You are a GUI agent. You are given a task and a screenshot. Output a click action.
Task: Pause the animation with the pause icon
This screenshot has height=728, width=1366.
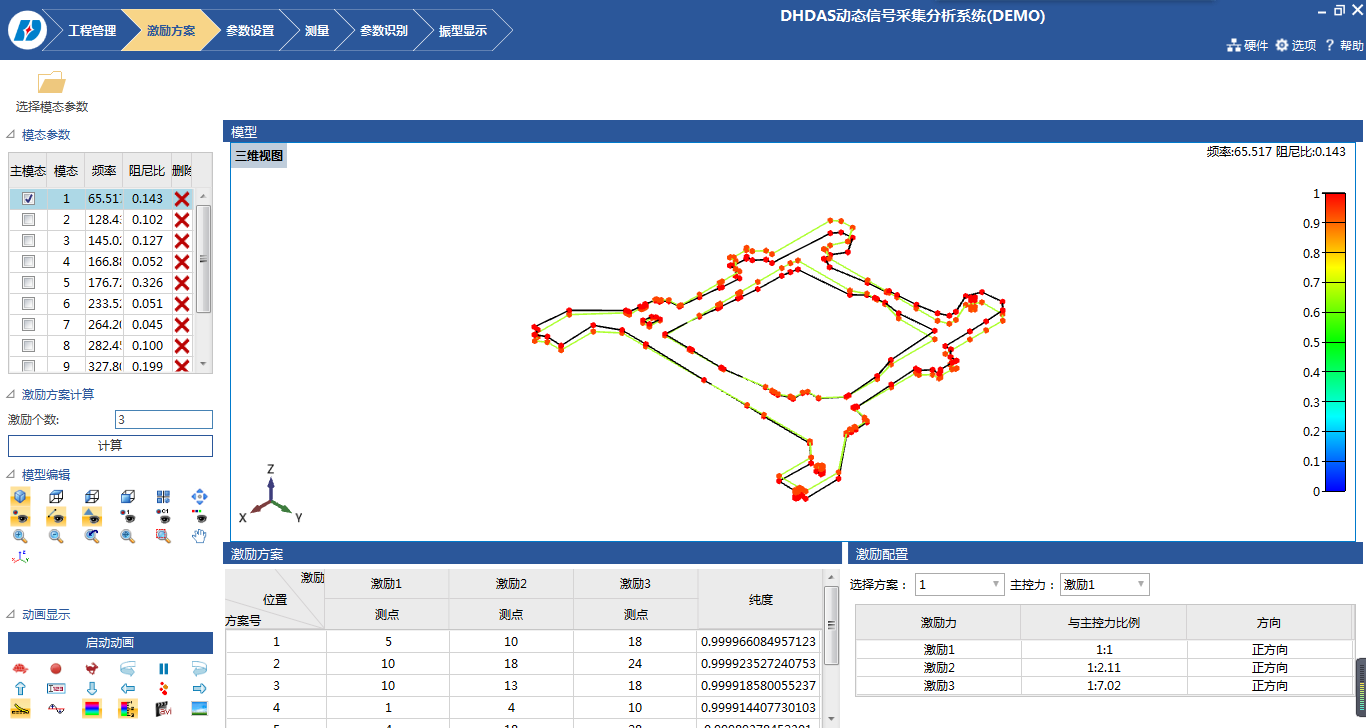point(163,668)
